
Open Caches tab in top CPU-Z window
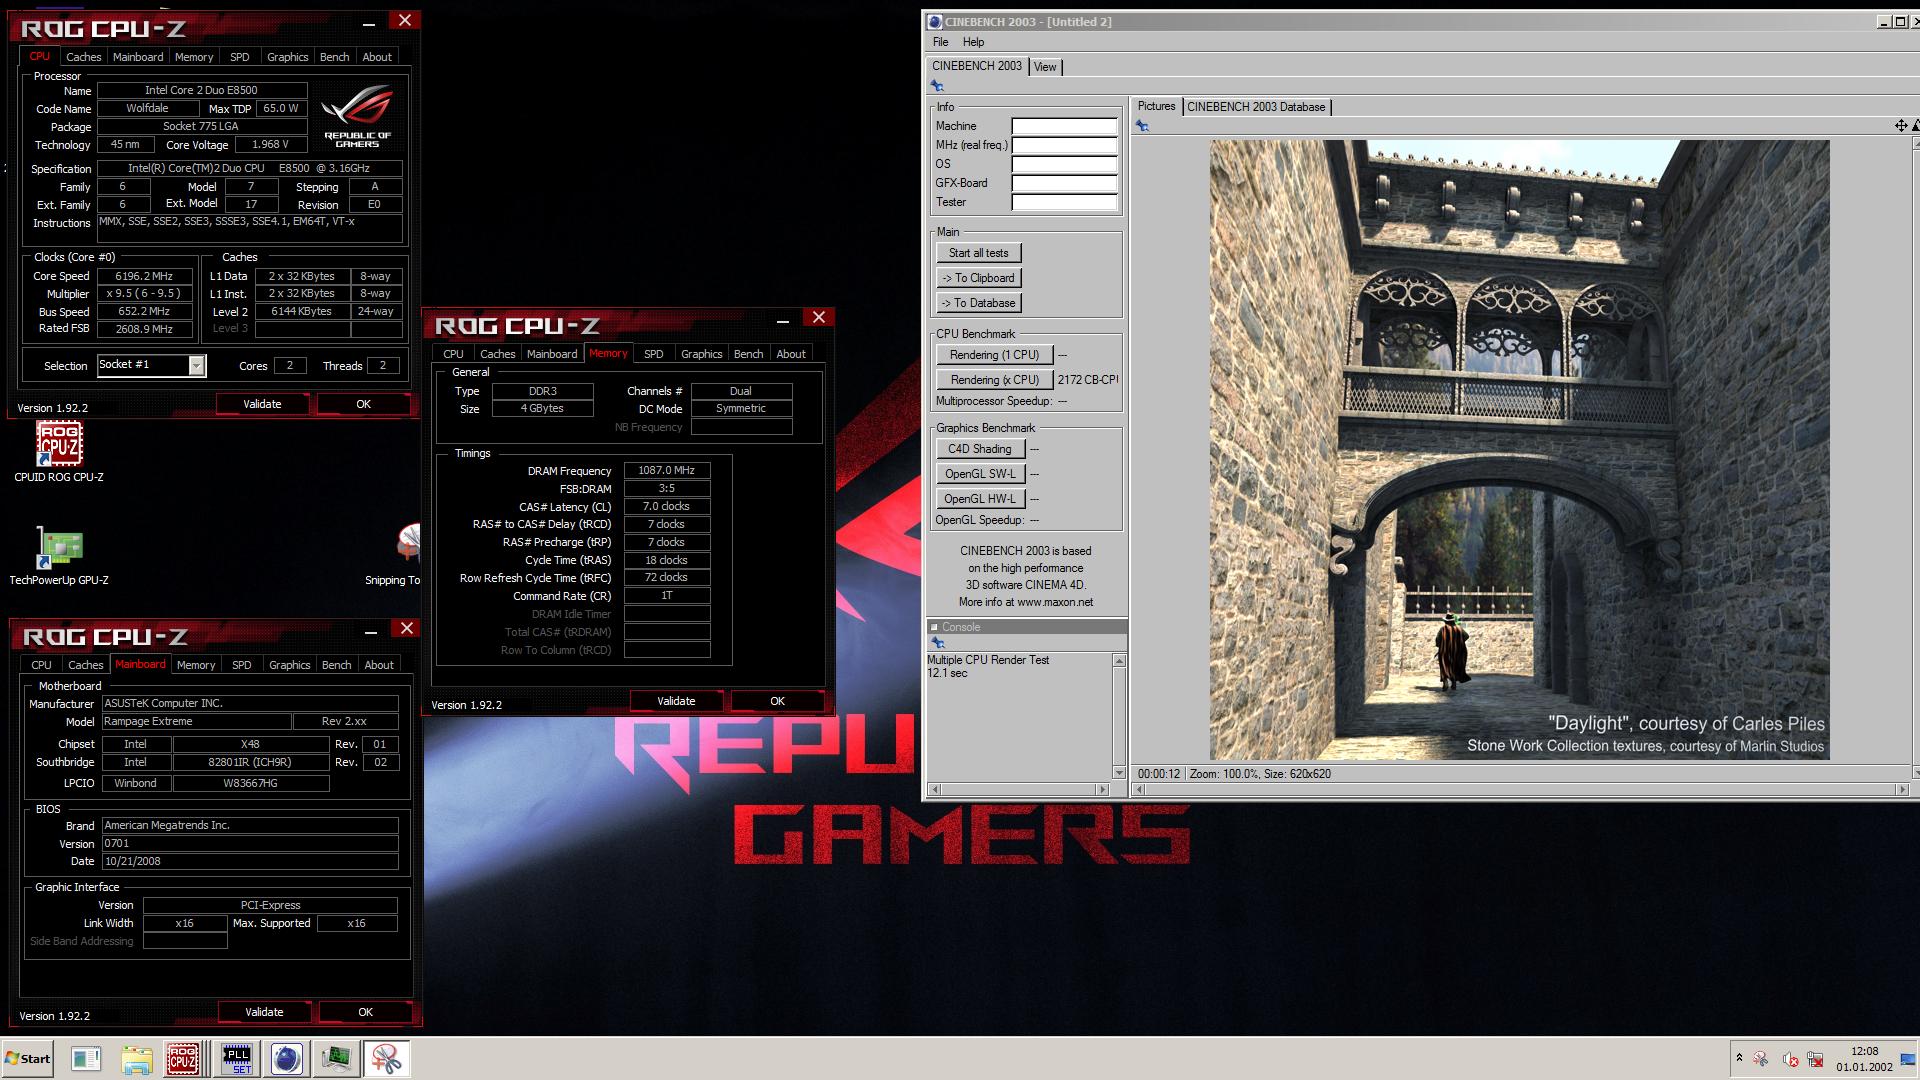(83, 57)
